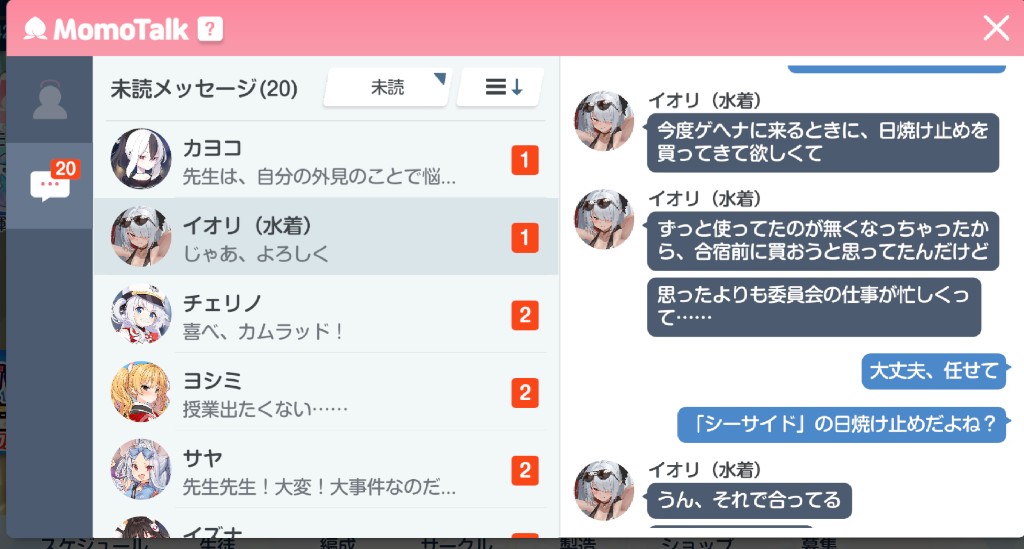Open チェリノ's unread message thread

[327, 314]
